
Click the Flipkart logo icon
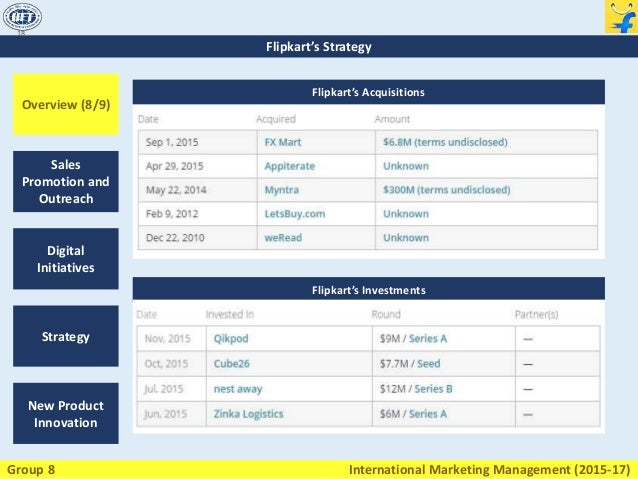(621, 17)
